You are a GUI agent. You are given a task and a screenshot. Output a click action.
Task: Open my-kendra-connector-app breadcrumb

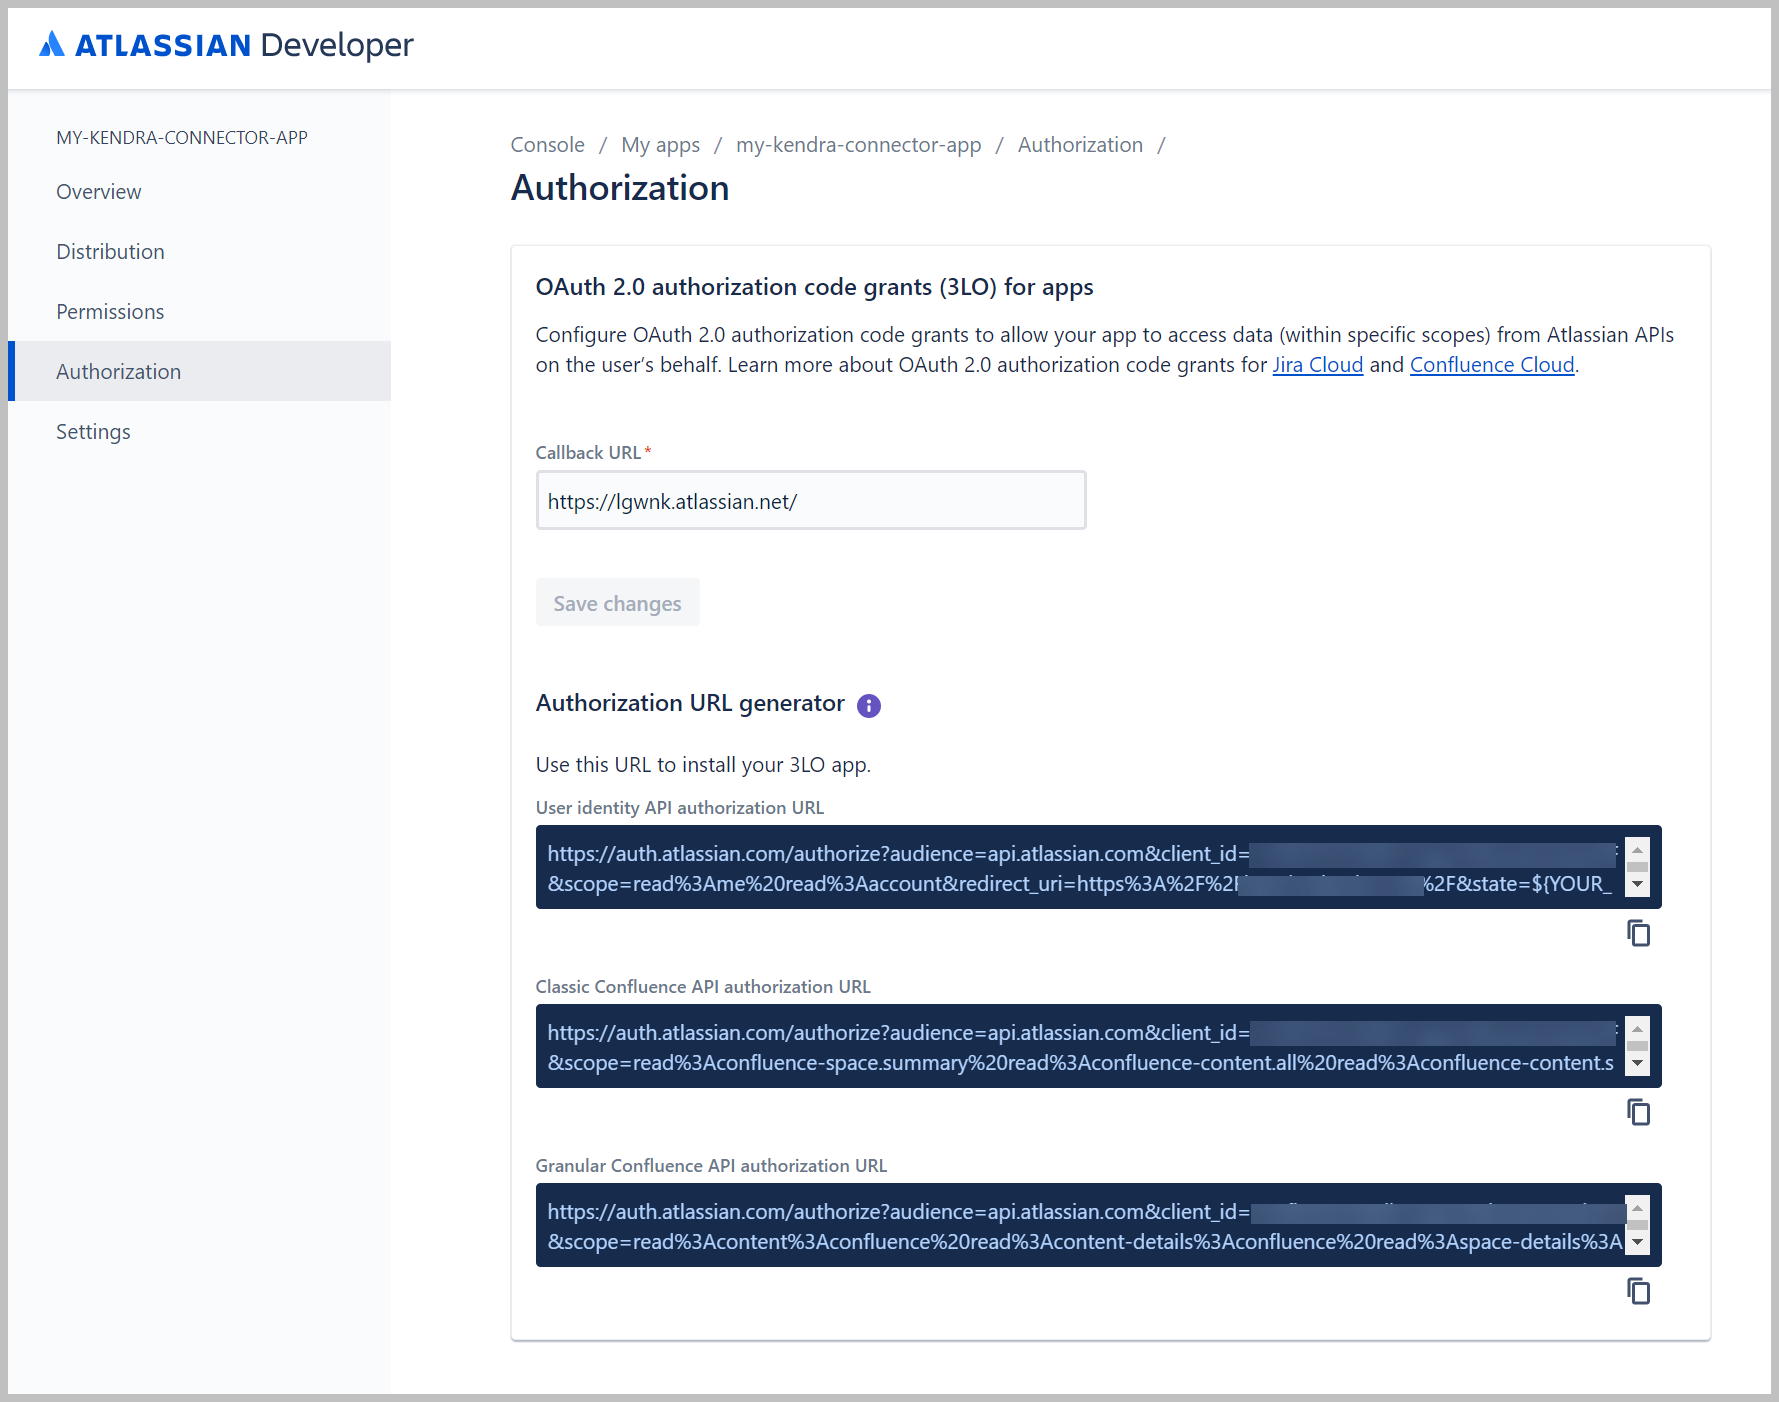[x=858, y=145]
